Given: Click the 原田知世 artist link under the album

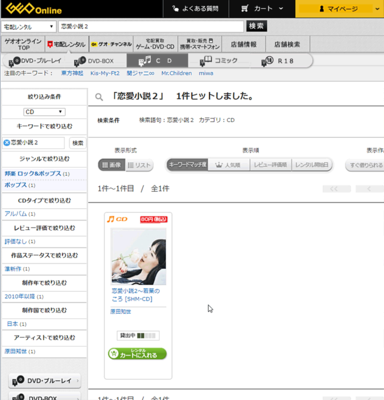Looking at the screenshot, I should pos(121,312).
